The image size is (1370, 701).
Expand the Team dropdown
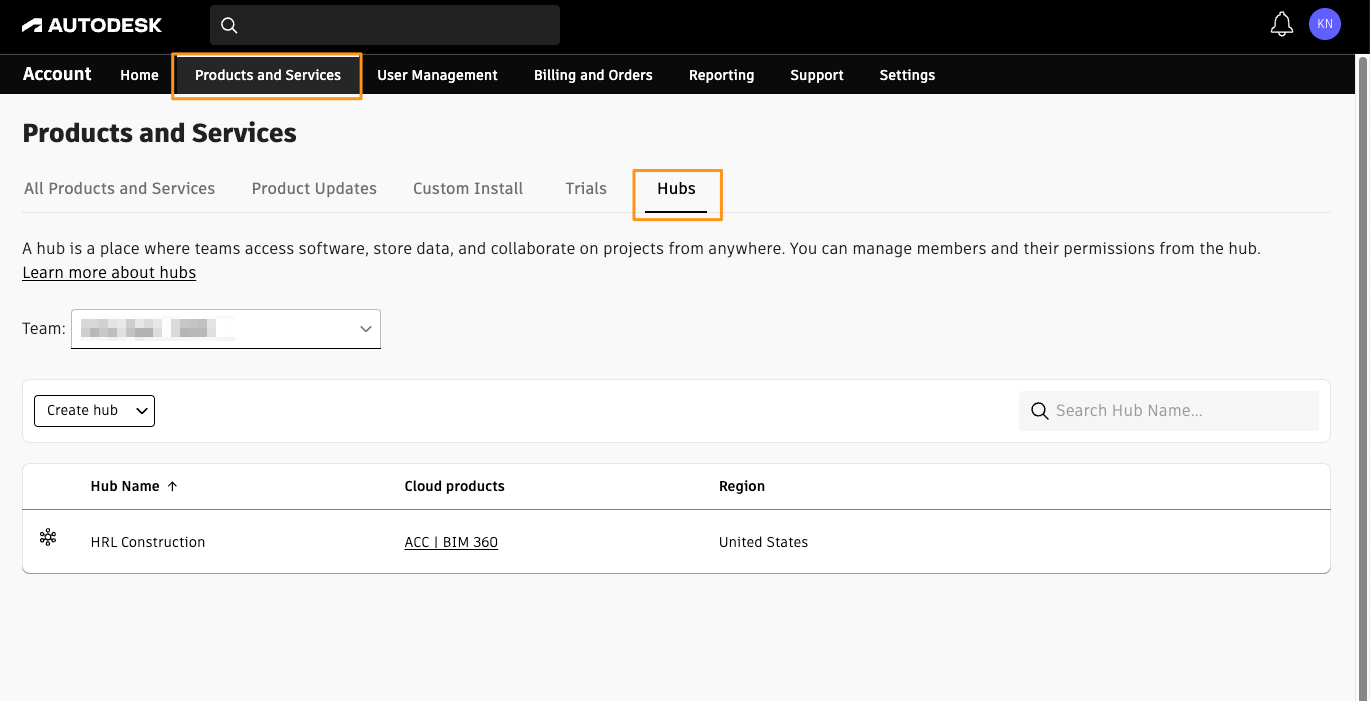pos(226,329)
